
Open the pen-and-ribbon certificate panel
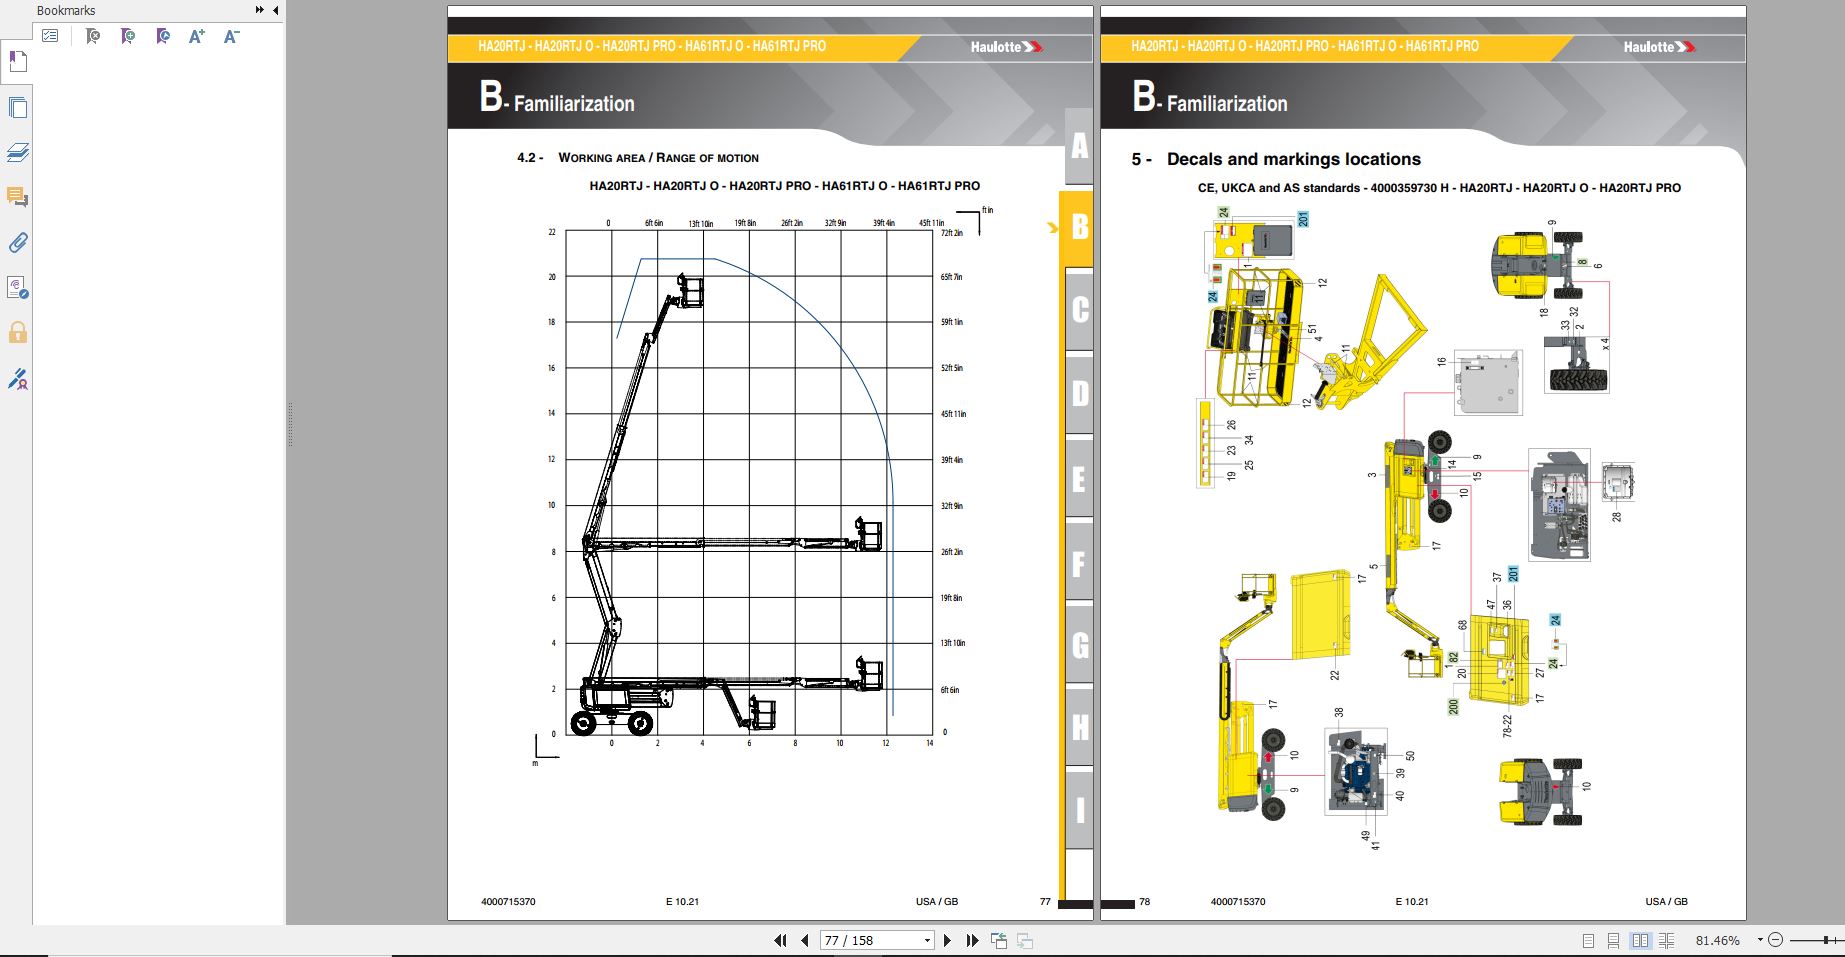(17, 379)
